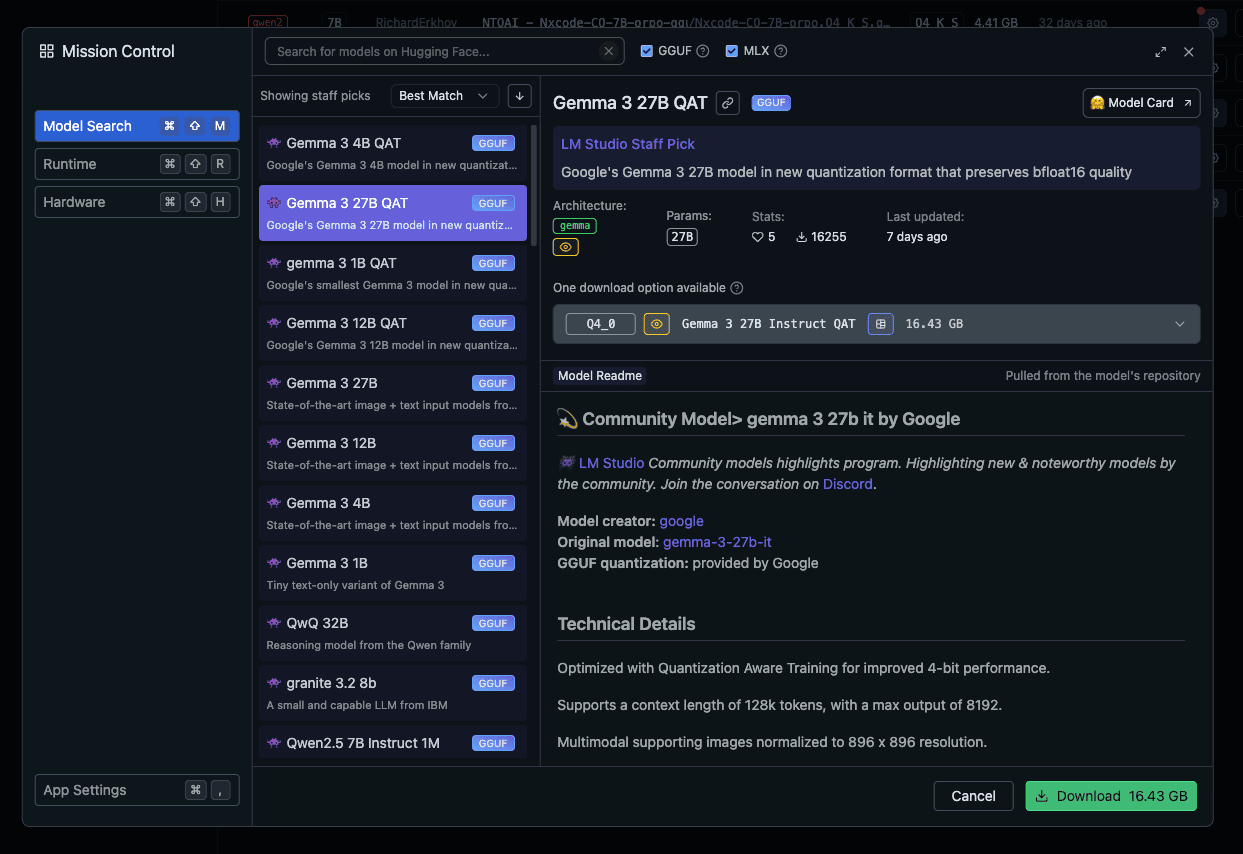Open the Model Card on Hugging Face
The width and height of the screenshot is (1243, 854).
point(1141,103)
